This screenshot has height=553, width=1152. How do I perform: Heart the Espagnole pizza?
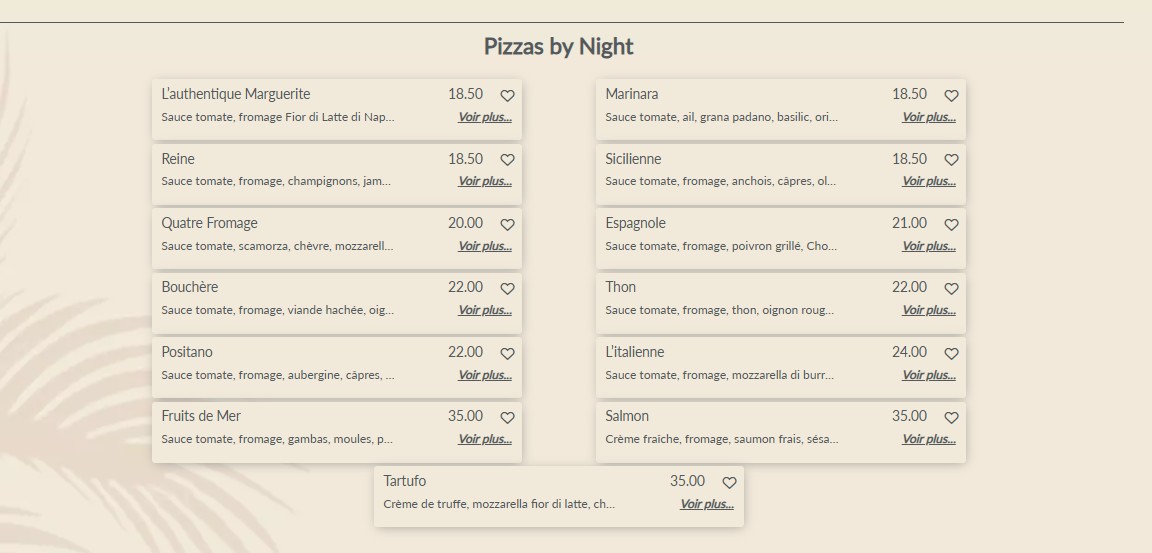951,225
